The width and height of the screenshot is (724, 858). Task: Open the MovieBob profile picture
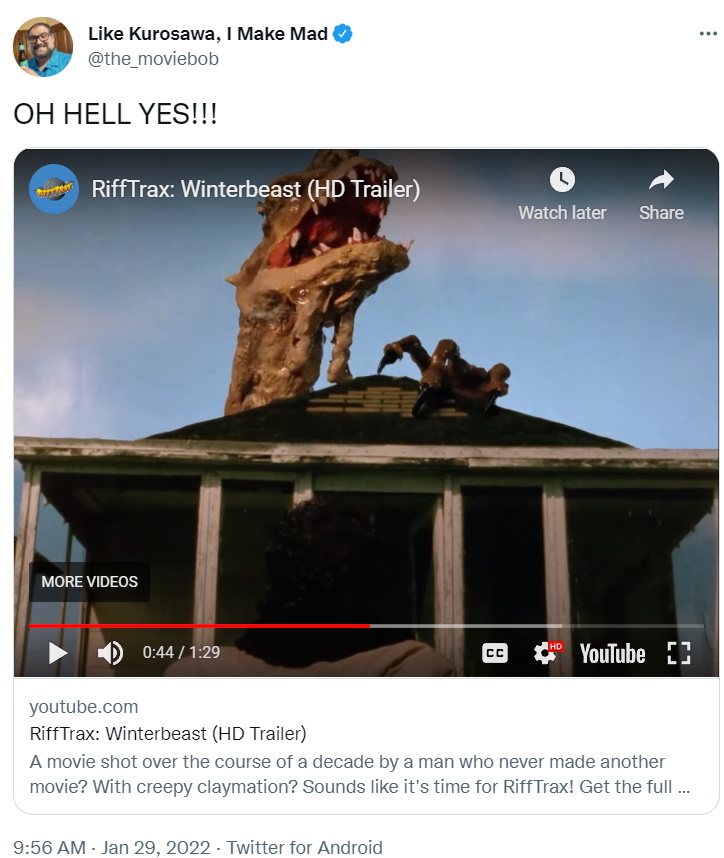(43, 47)
